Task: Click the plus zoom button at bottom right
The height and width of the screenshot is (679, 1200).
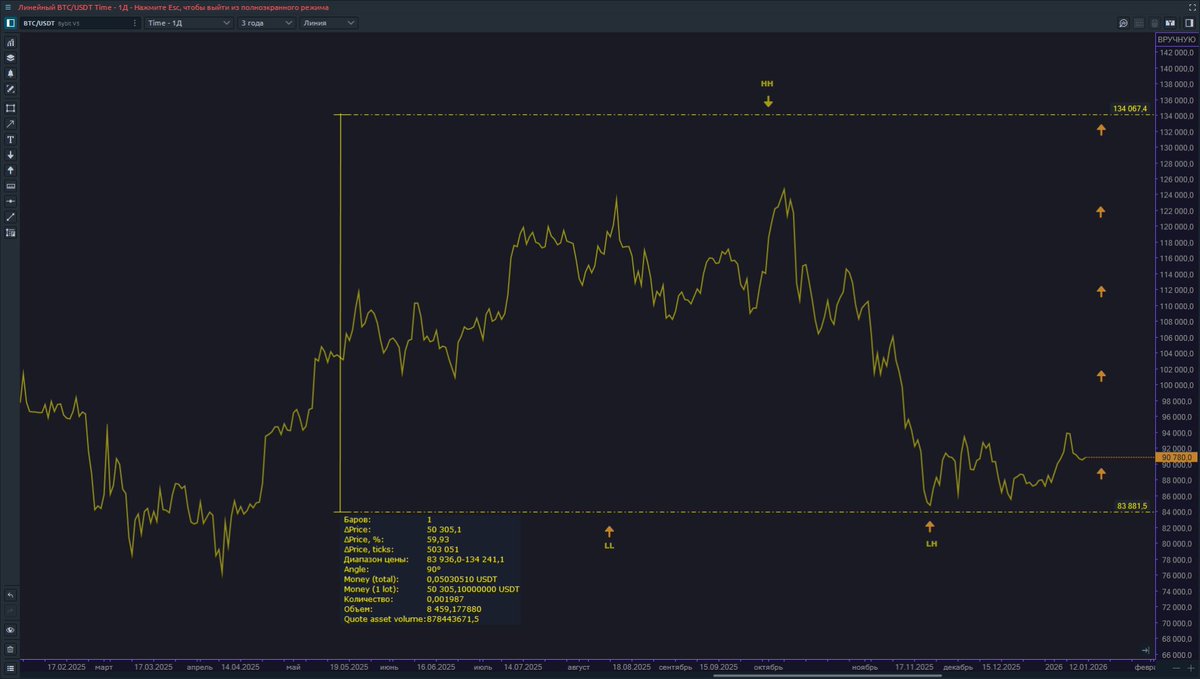Action: [1191, 667]
